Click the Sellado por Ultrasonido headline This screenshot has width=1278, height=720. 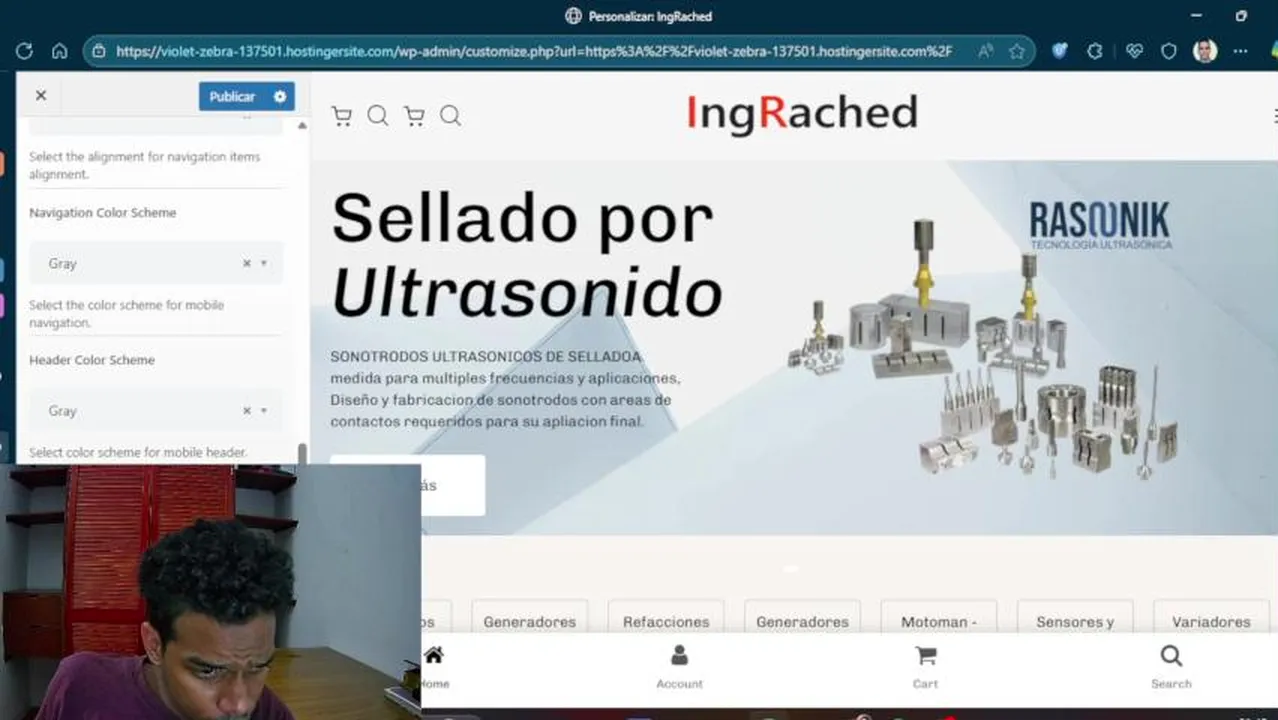click(x=527, y=255)
